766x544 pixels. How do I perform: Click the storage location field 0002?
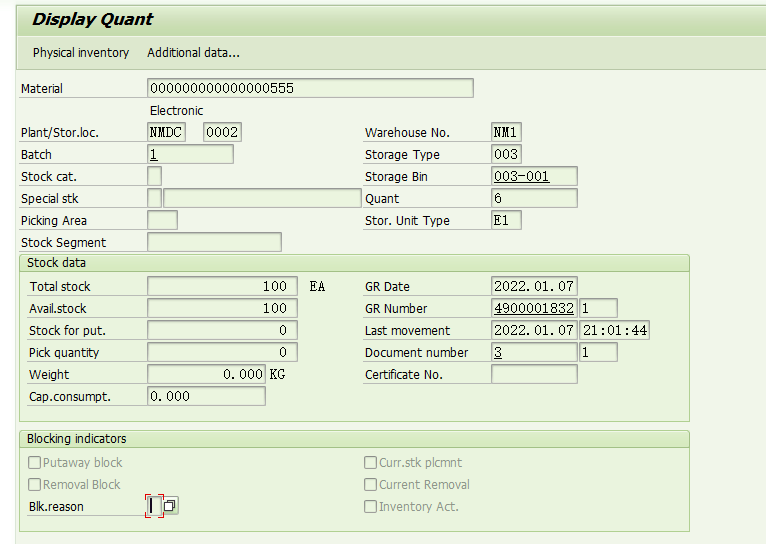coord(222,132)
